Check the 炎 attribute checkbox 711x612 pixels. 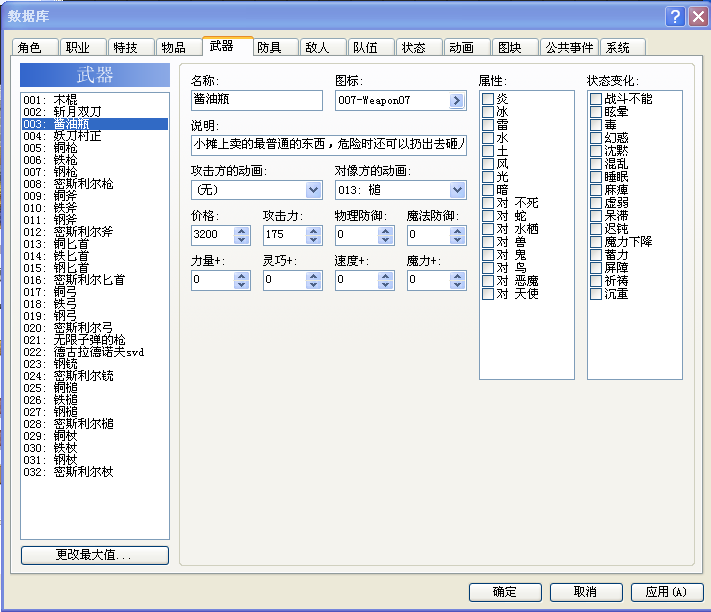(x=488, y=99)
